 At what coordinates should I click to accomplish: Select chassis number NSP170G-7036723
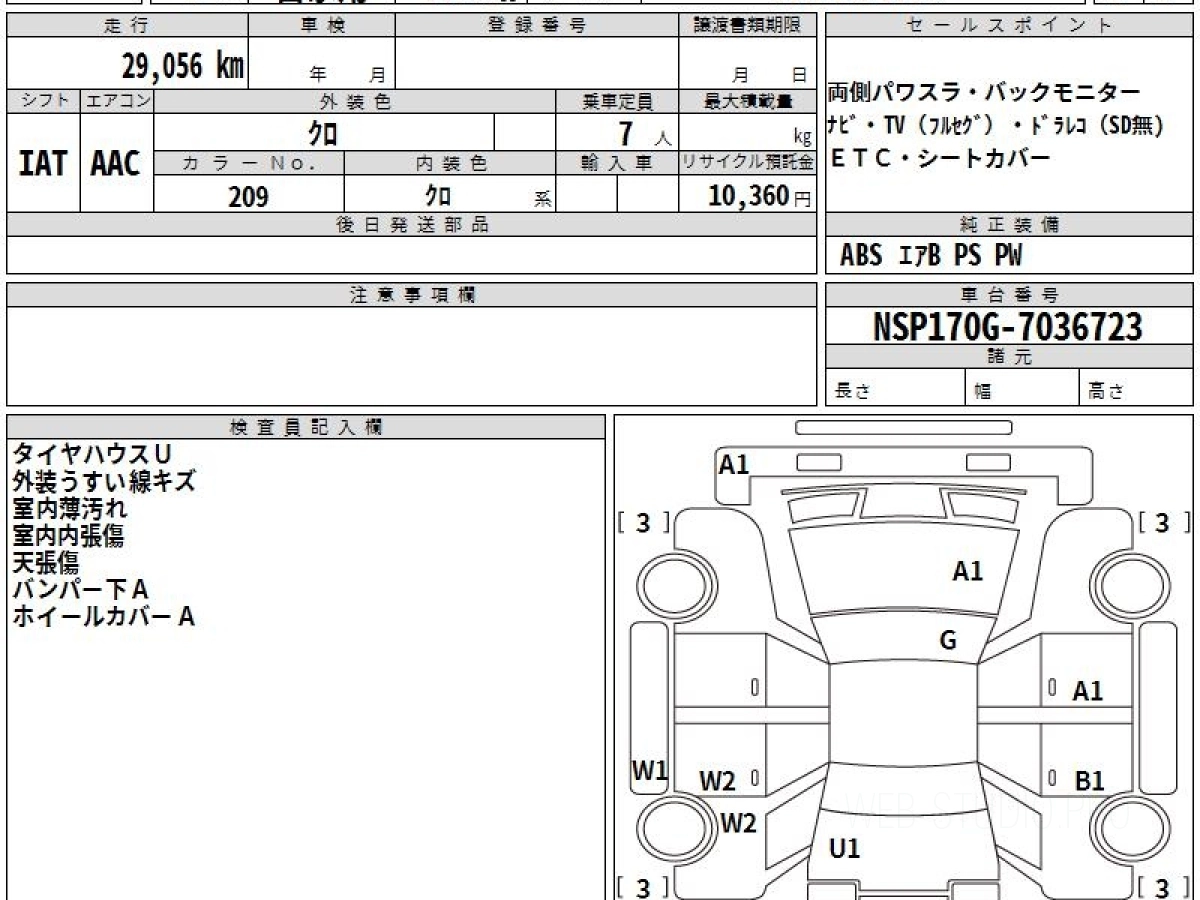coord(1008,327)
